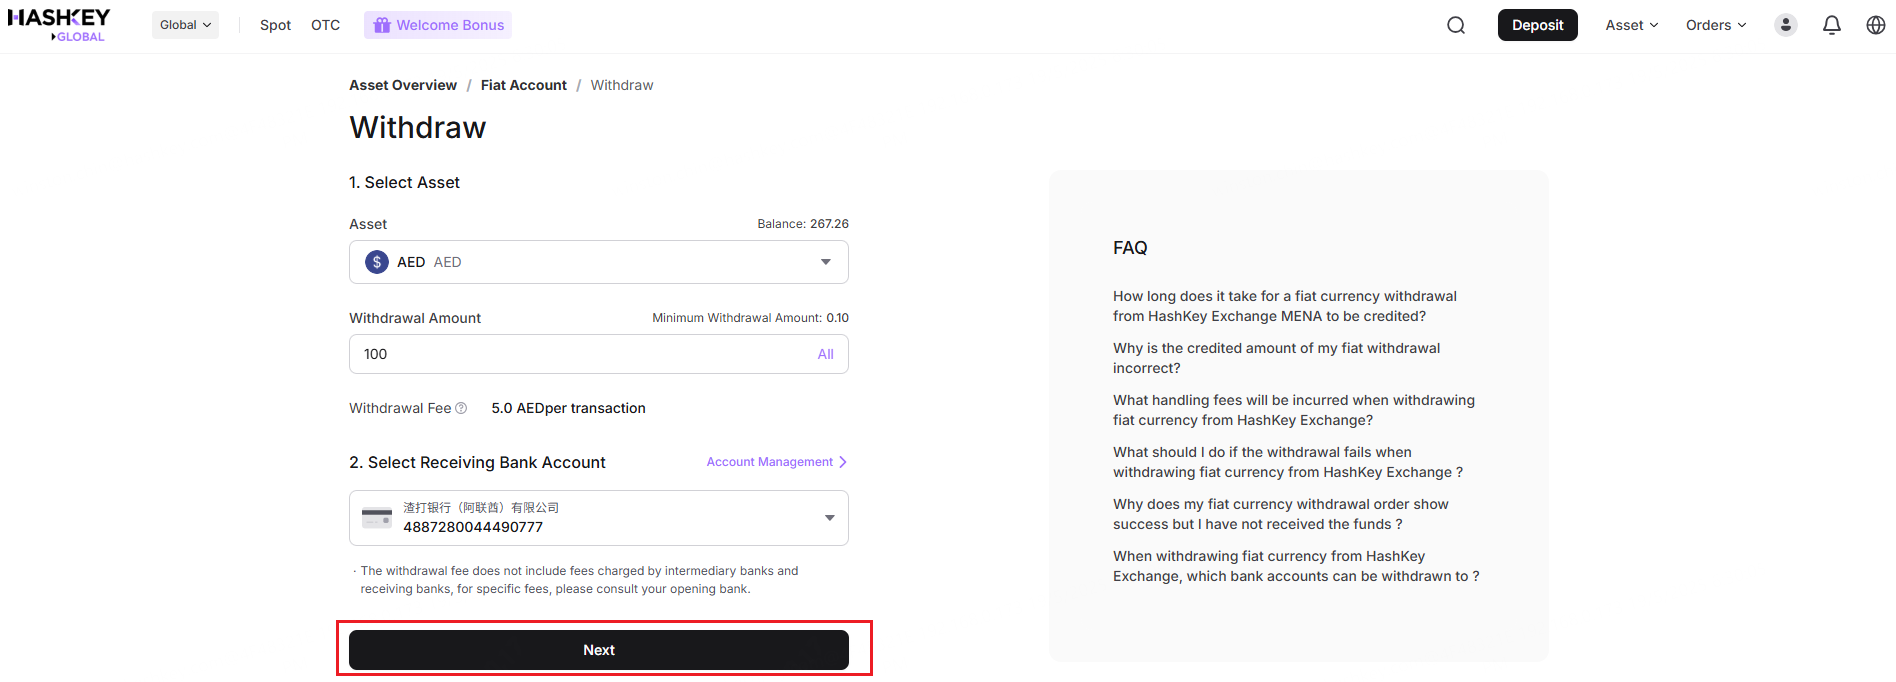Image resolution: width=1896 pixels, height=682 pixels.
Task: Click the Deposit button
Action: (x=1537, y=25)
